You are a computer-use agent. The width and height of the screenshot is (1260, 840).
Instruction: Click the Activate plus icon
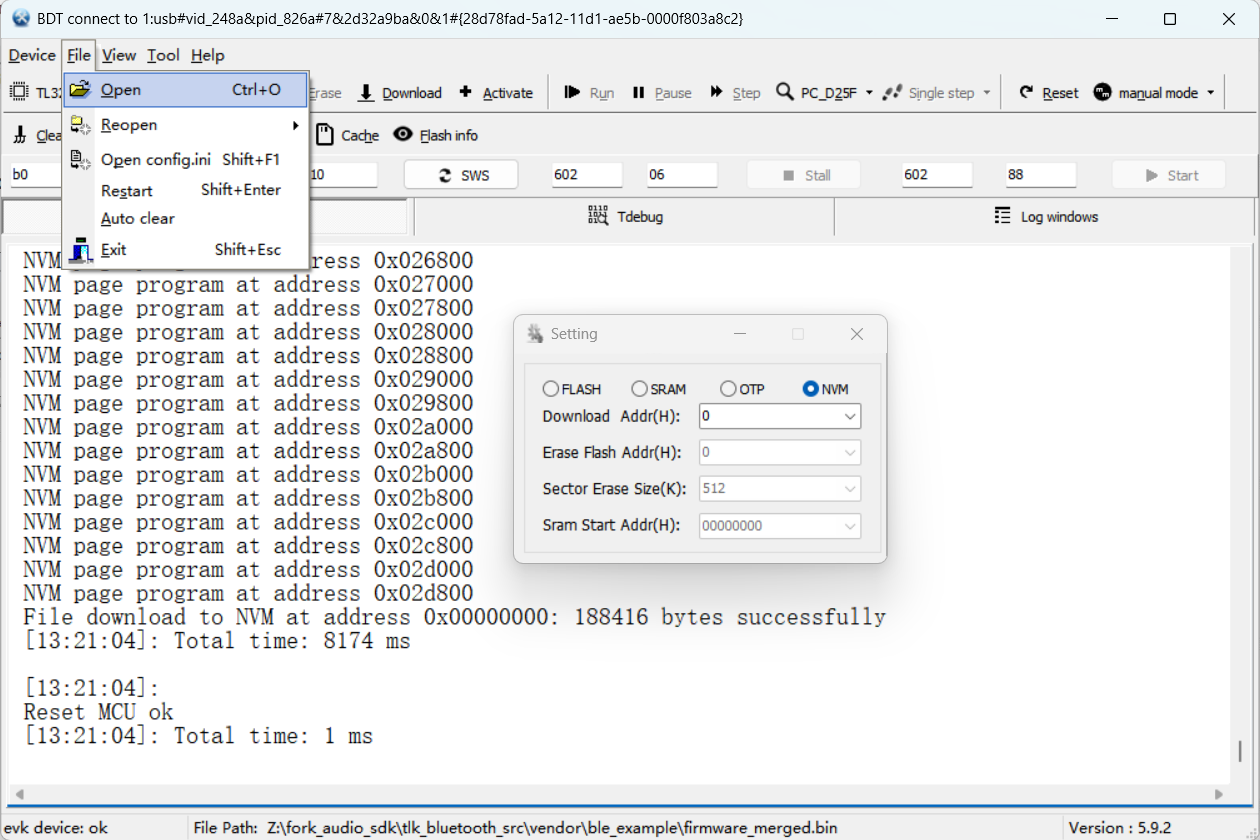(465, 92)
